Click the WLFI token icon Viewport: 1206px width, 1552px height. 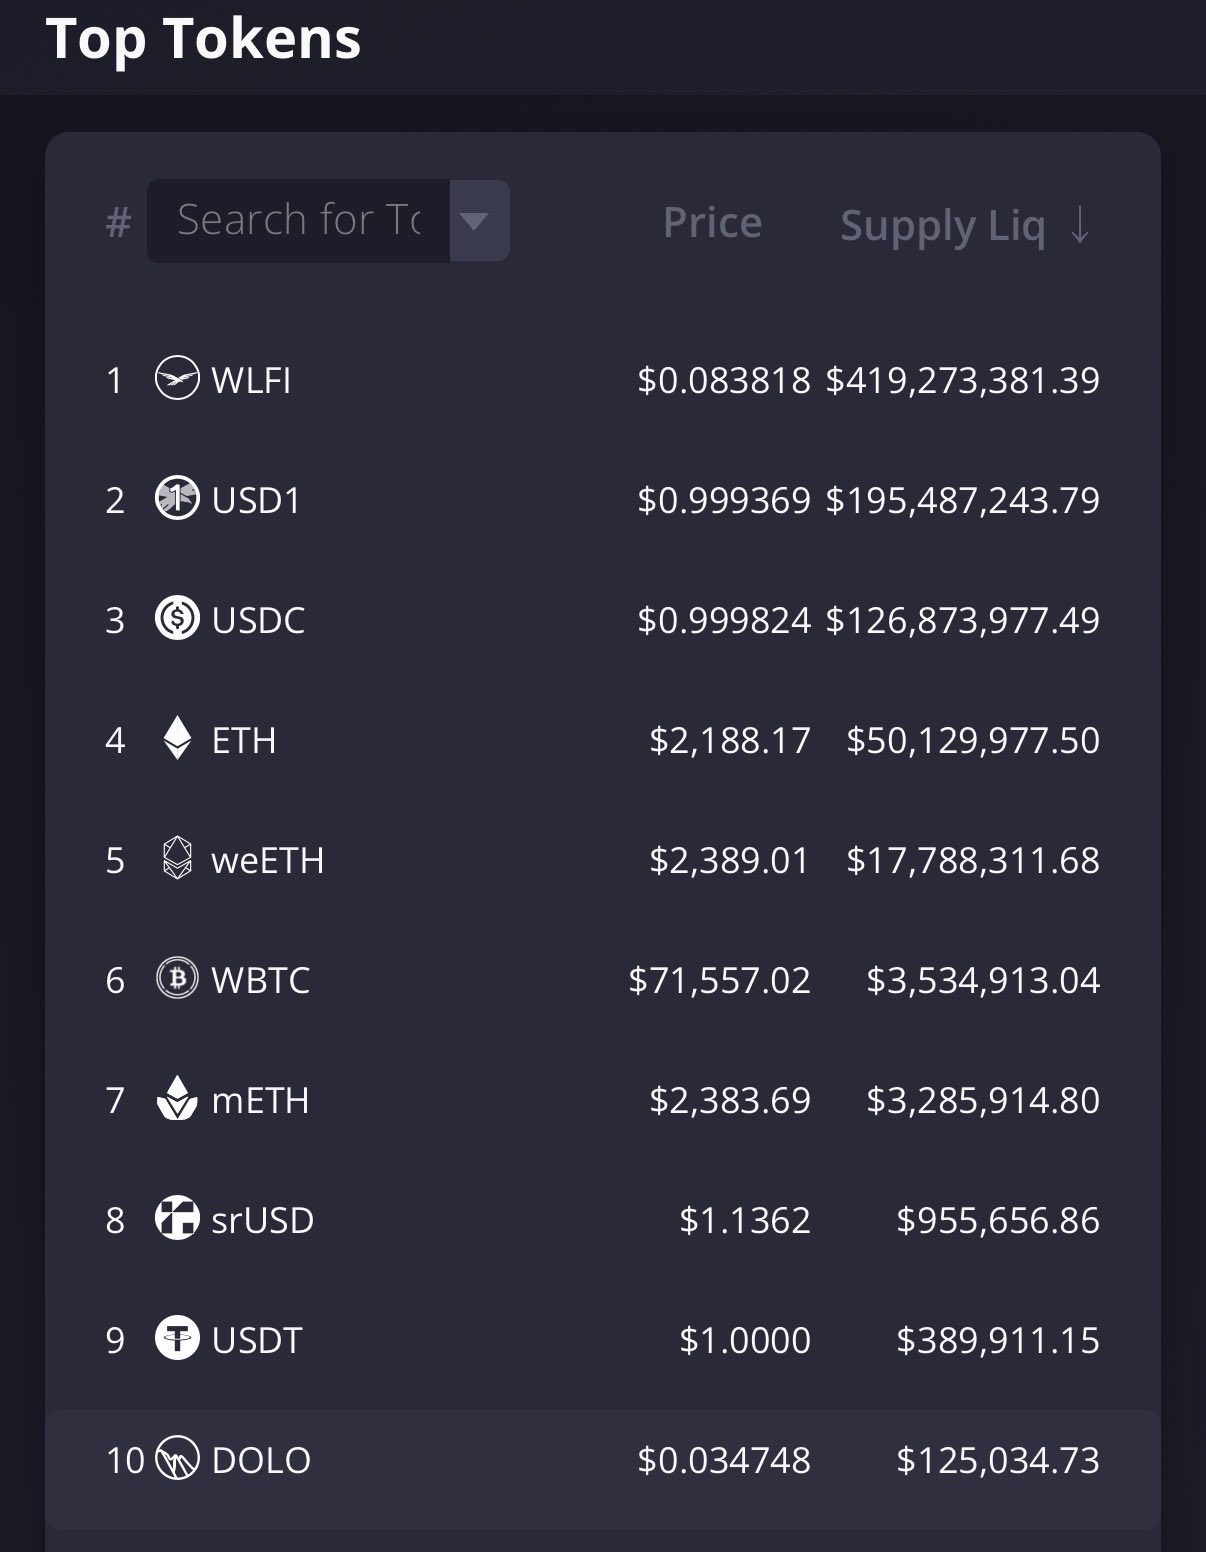(177, 379)
